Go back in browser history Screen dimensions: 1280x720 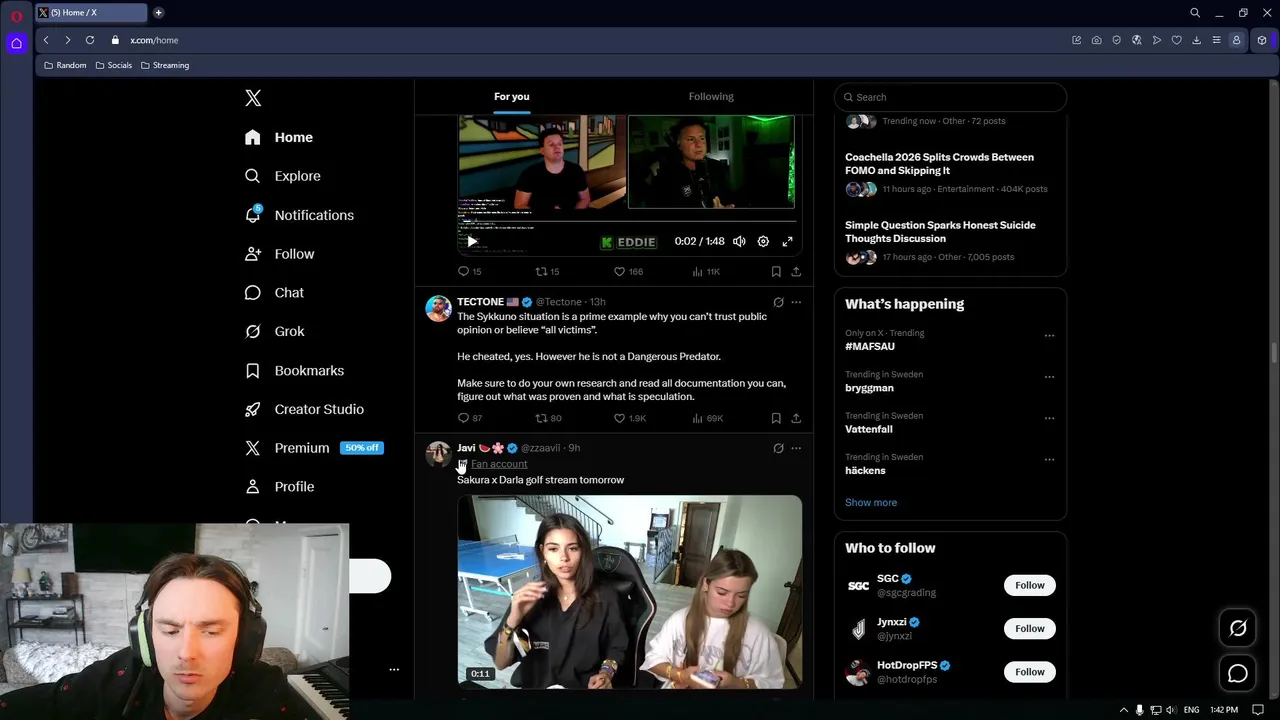pyautogui.click(x=46, y=40)
